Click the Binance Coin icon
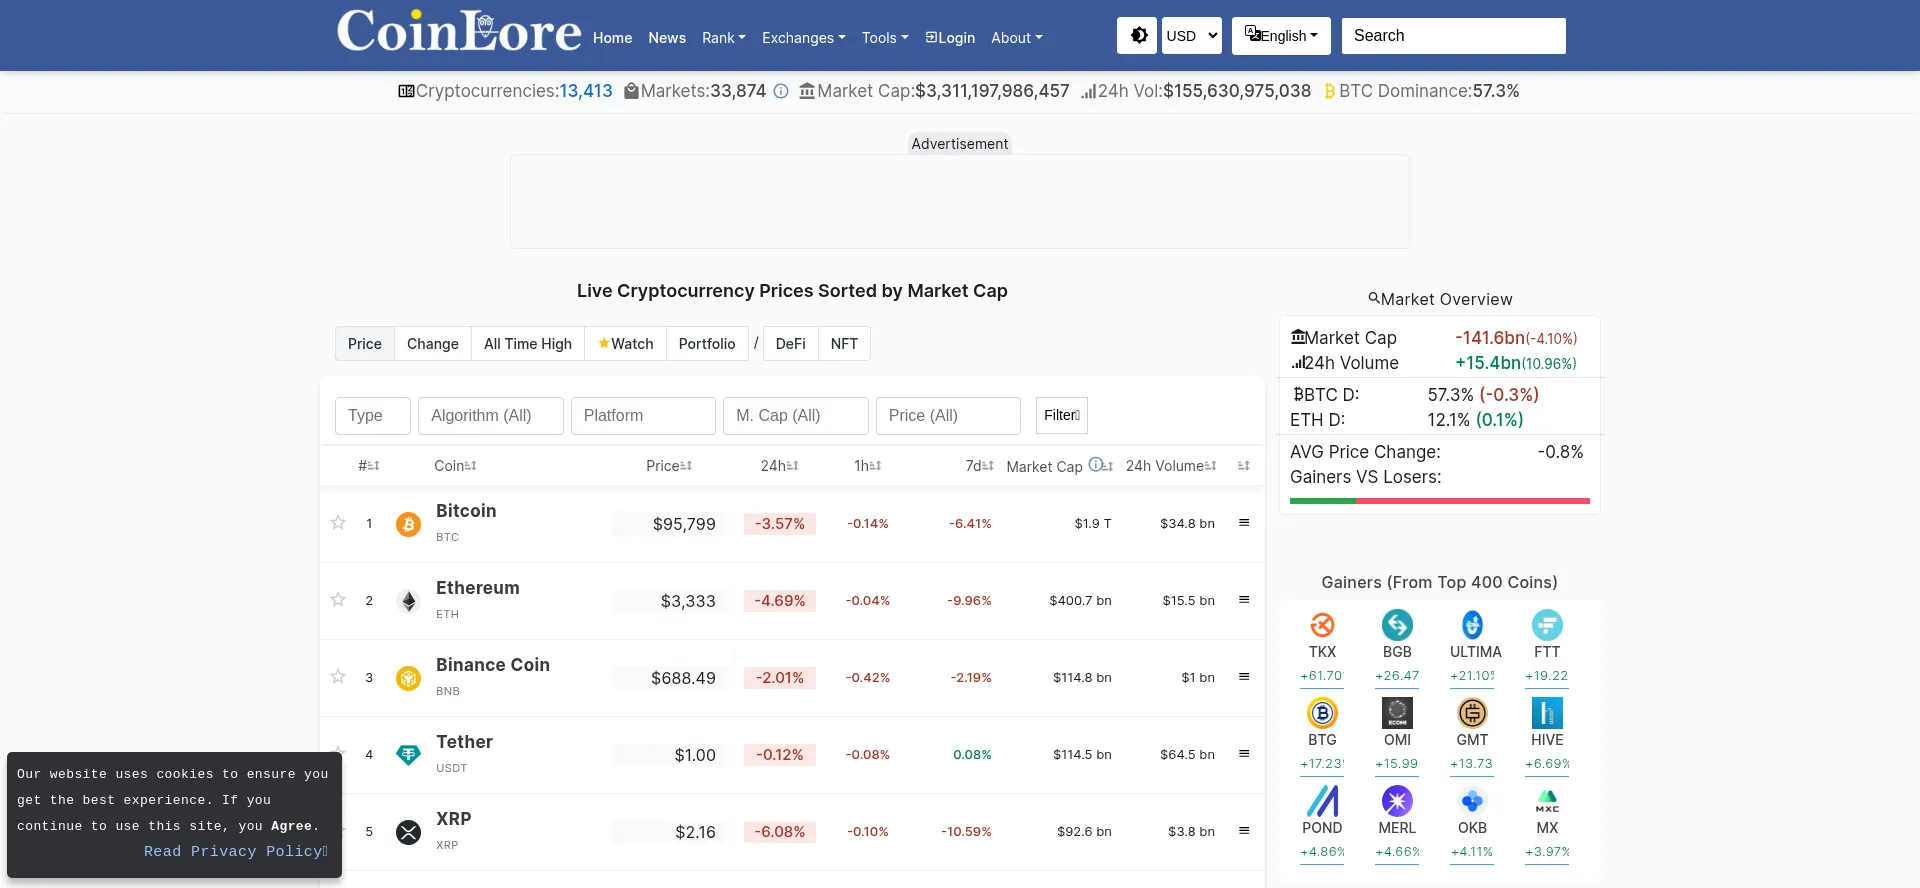This screenshot has height=888, width=1920. pos(408,678)
